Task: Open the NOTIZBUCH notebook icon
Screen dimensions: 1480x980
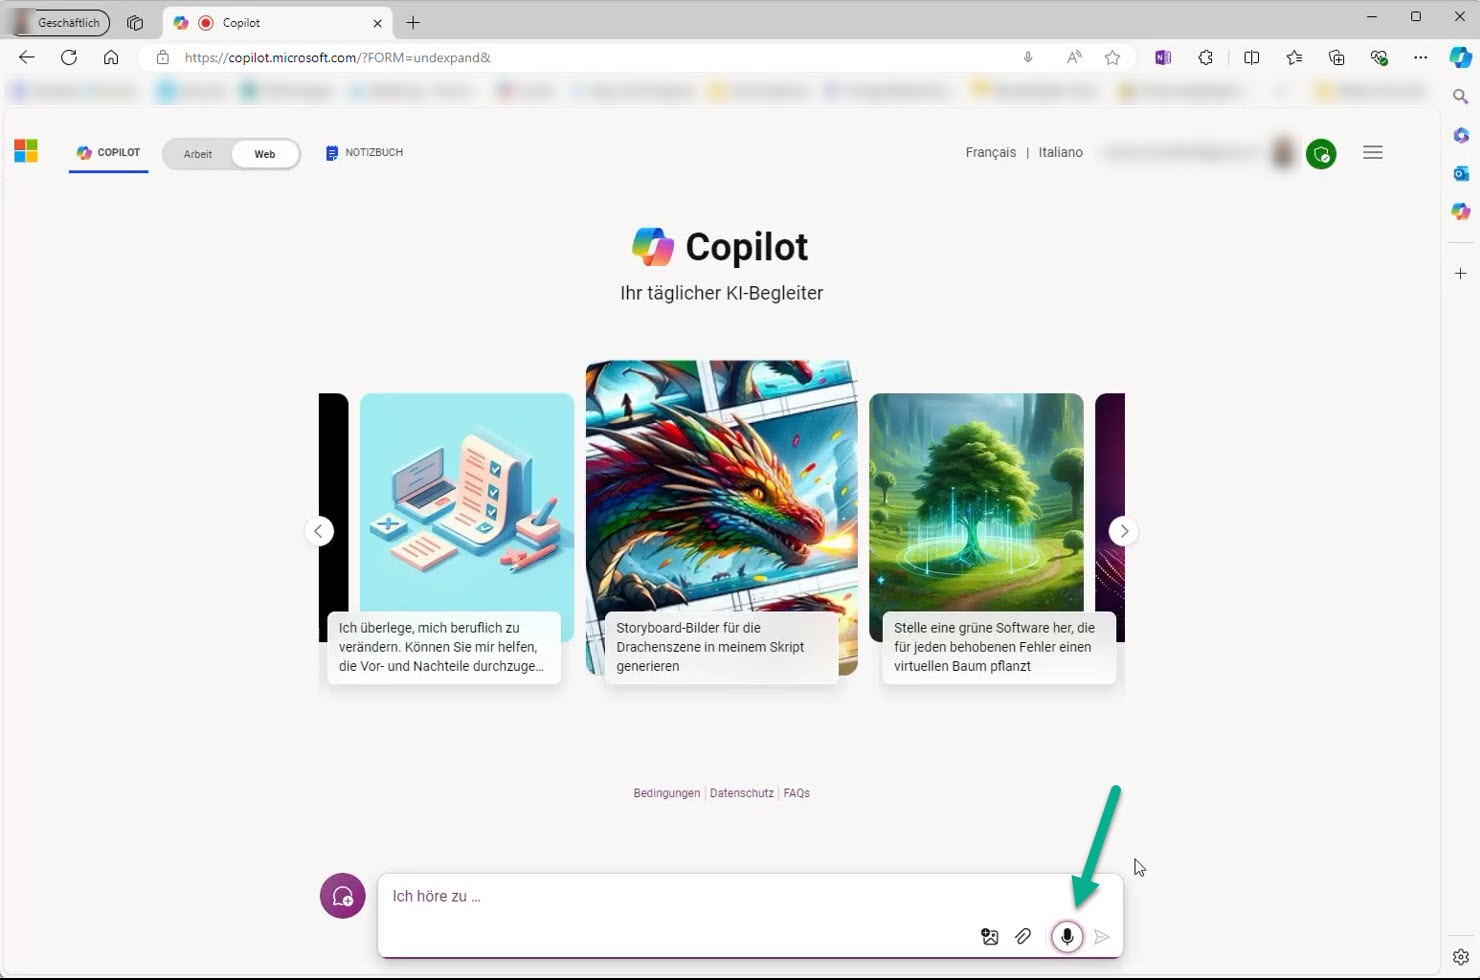Action: coord(331,152)
